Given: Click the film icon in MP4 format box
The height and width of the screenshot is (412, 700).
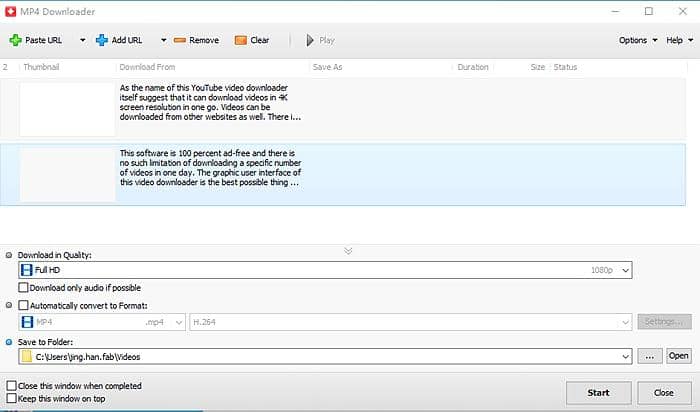Looking at the screenshot, I should pos(27,322).
